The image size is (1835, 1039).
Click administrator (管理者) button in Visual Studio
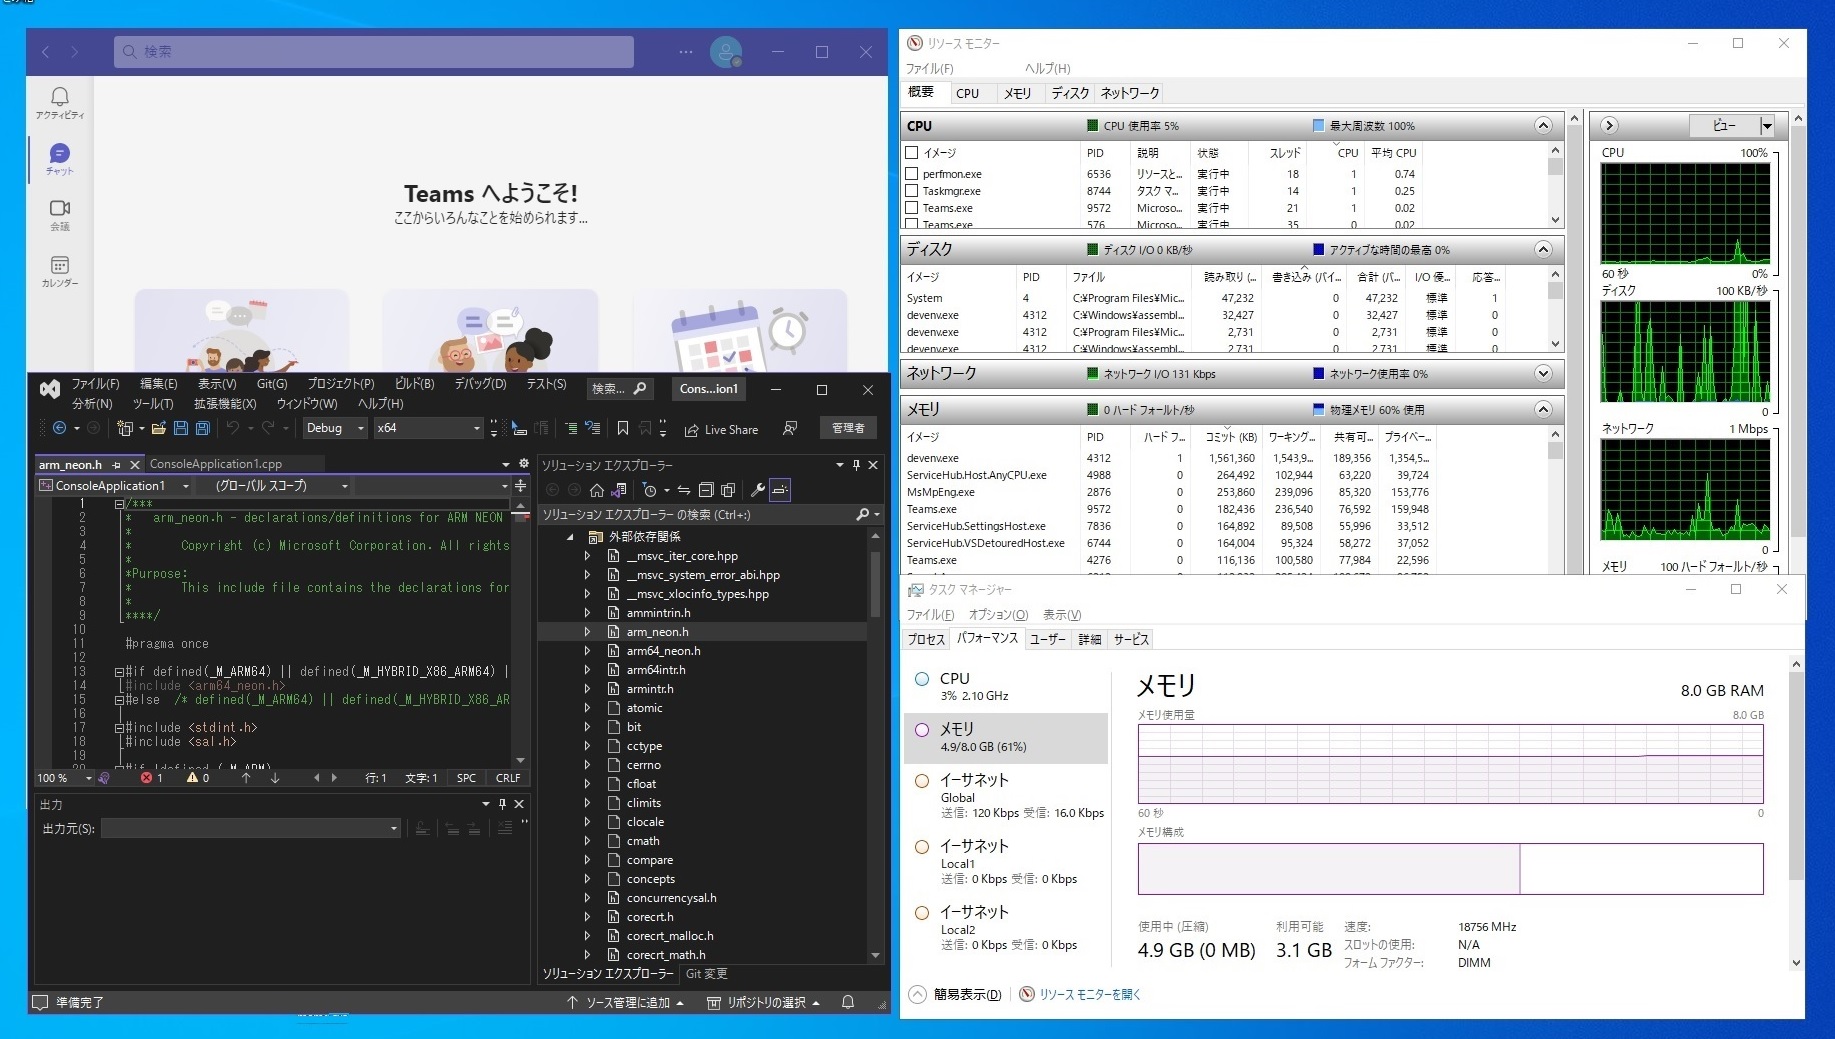click(x=848, y=428)
